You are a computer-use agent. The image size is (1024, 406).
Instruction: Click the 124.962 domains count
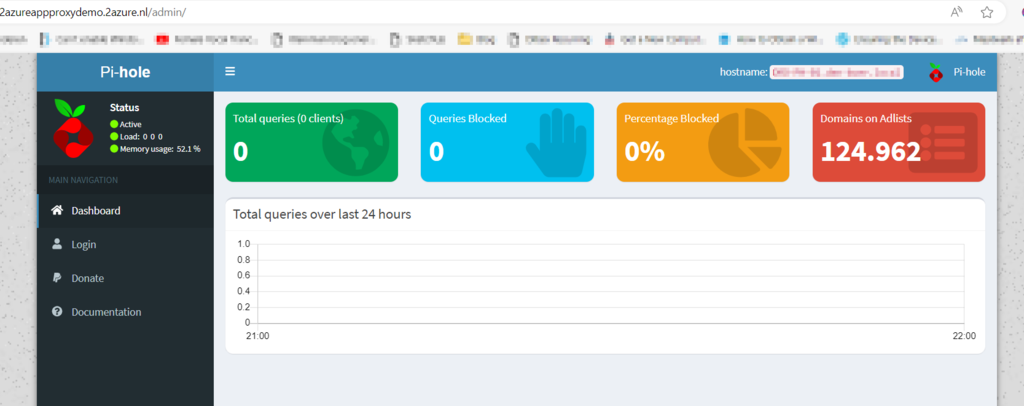(871, 151)
